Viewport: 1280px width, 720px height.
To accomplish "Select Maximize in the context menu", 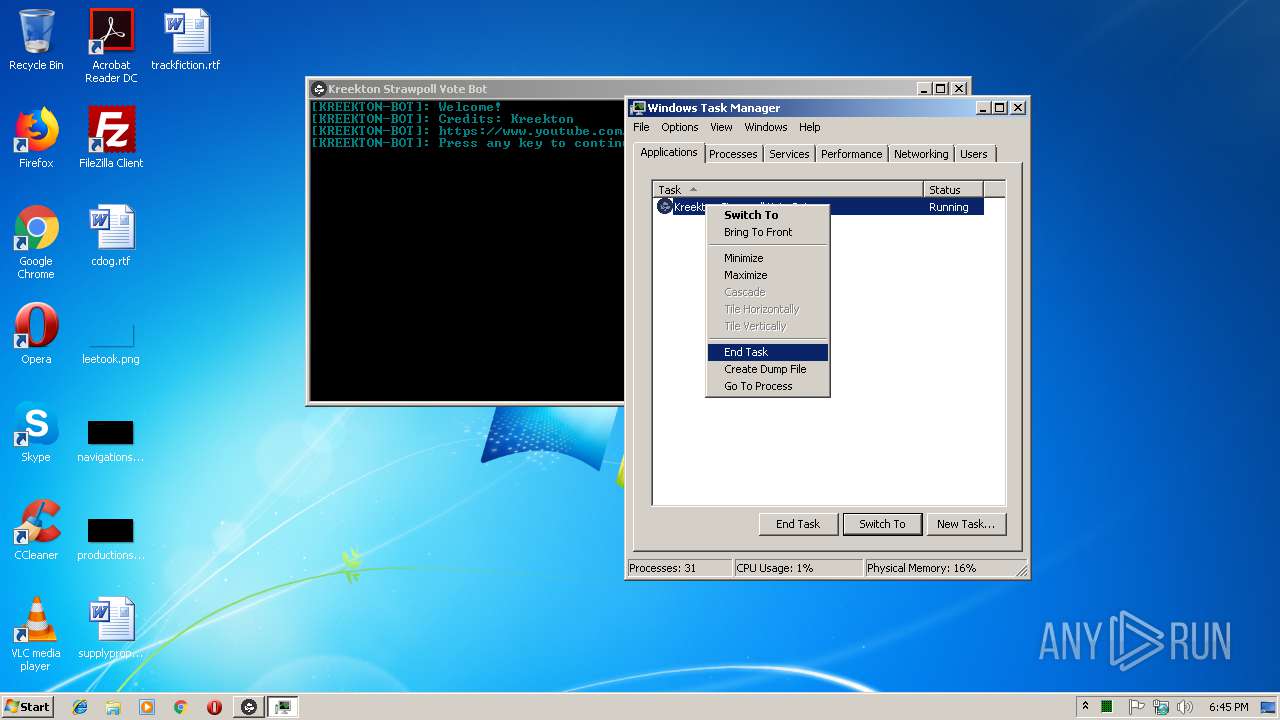I will 767,275.
